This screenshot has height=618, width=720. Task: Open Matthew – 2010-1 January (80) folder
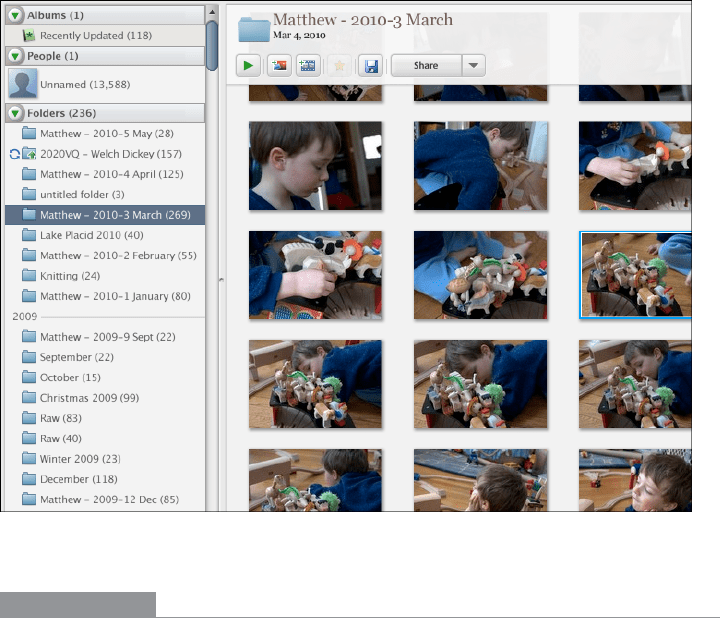coord(105,296)
